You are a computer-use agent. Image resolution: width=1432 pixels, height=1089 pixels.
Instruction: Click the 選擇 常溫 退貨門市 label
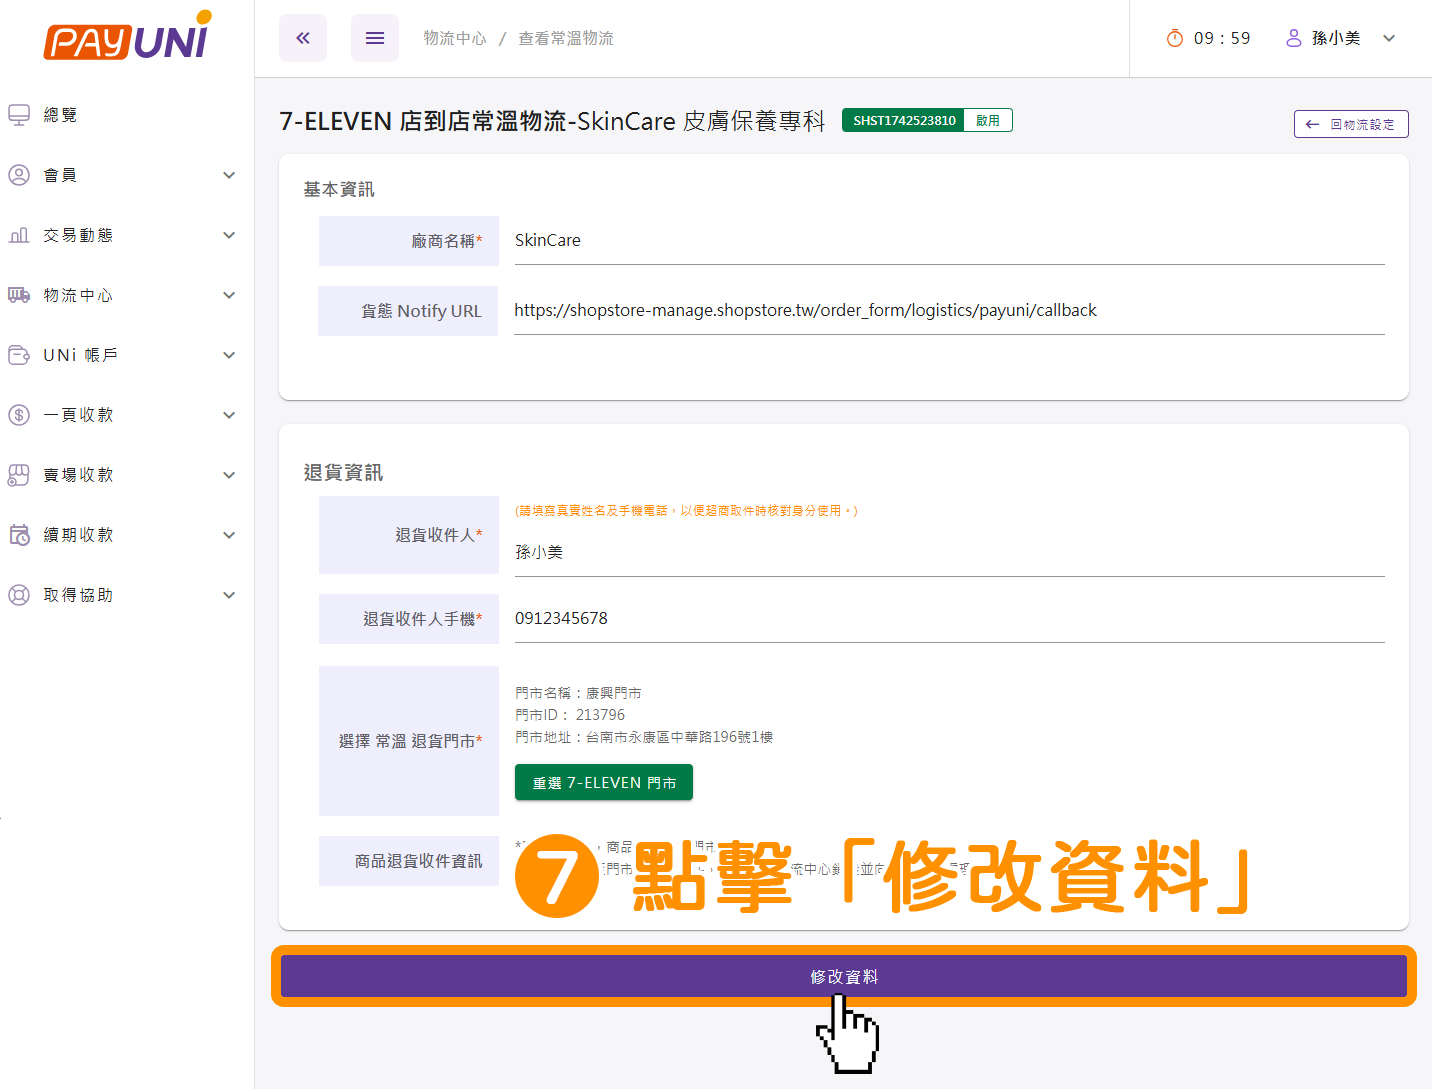[x=410, y=741]
